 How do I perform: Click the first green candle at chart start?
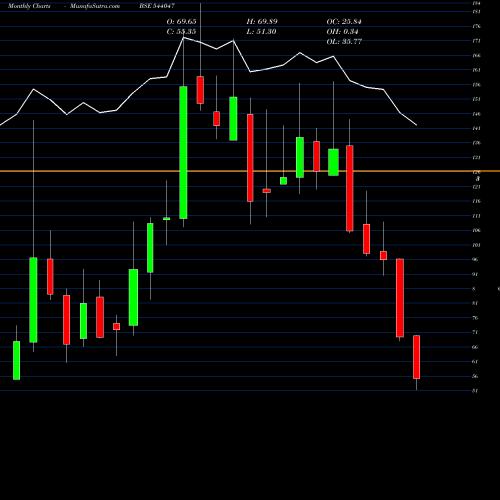pos(16,360)
